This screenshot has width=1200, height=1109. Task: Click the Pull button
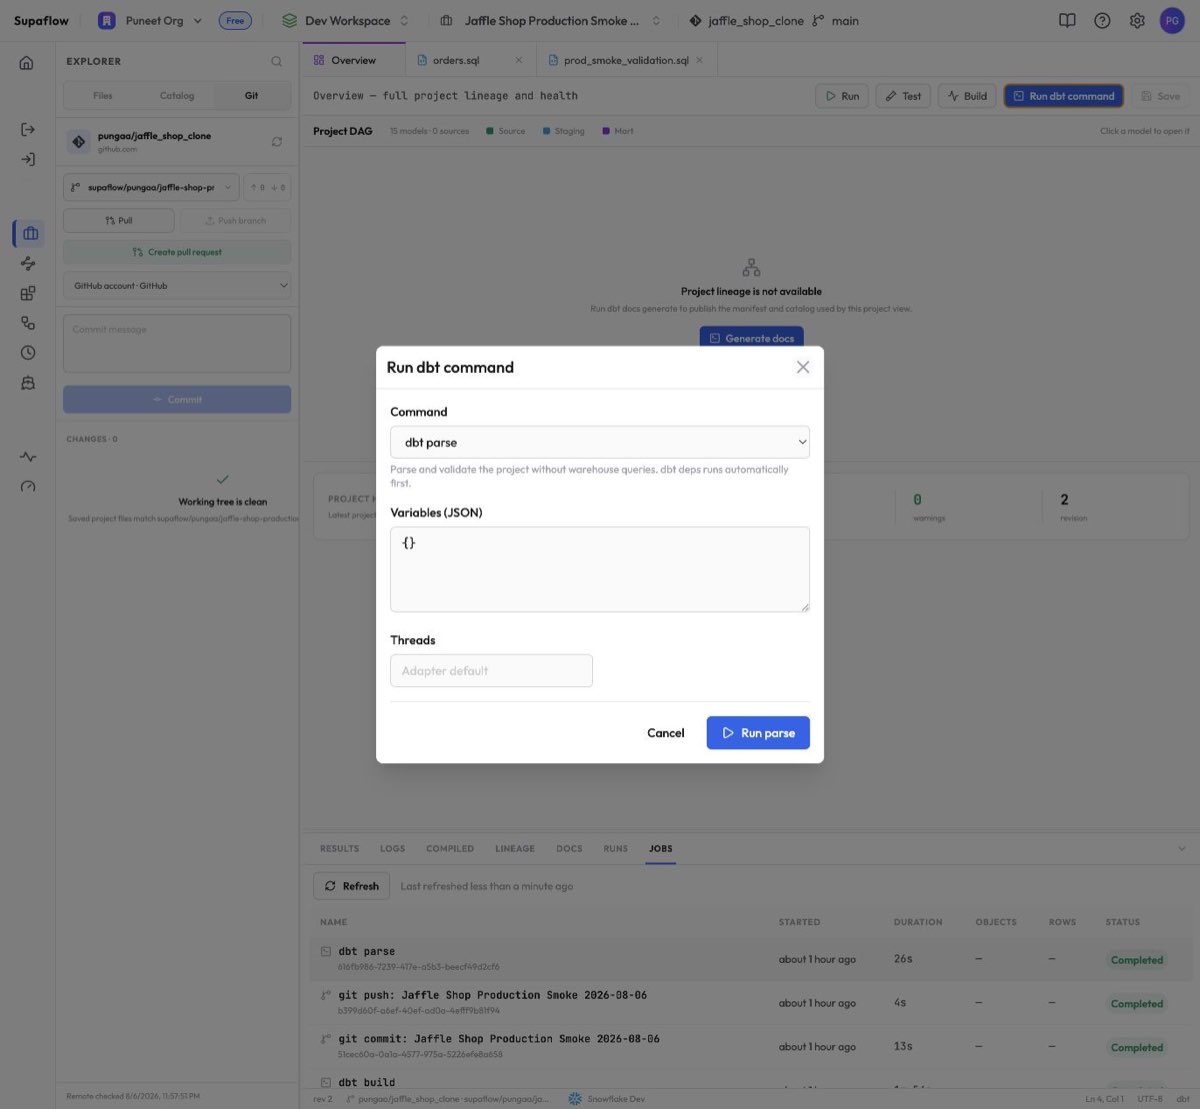coord(119,220)
